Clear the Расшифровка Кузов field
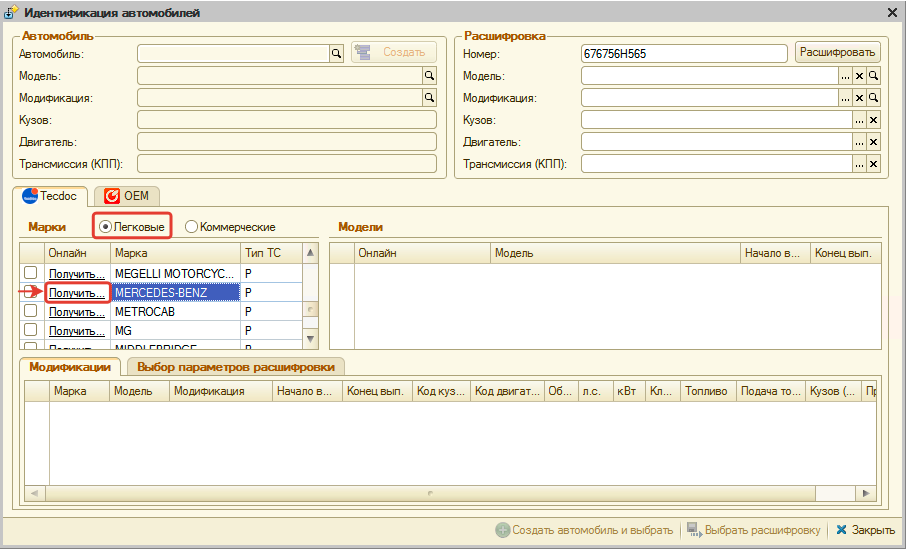 (873, 120)
